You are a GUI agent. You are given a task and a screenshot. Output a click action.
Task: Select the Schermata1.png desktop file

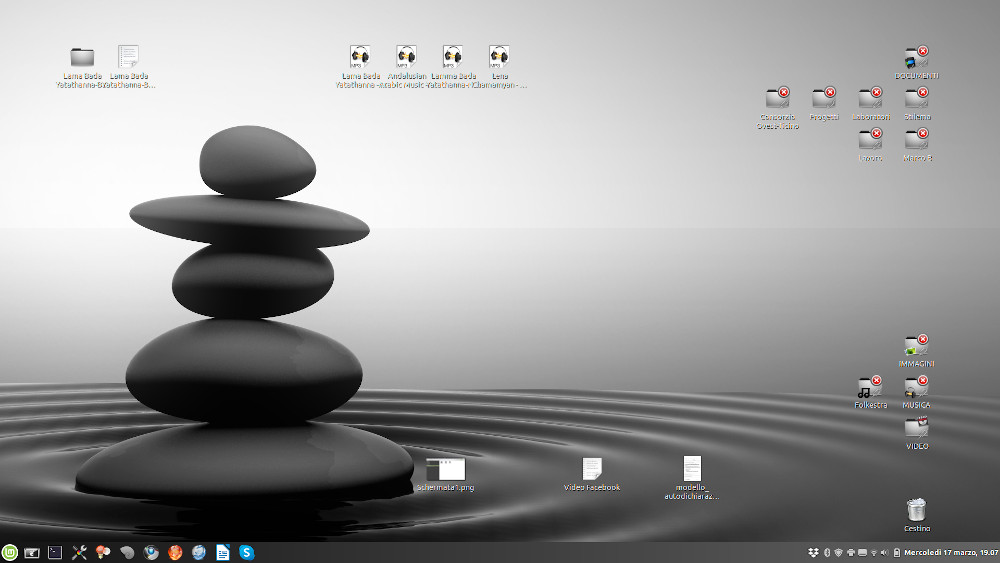[445, 470]
